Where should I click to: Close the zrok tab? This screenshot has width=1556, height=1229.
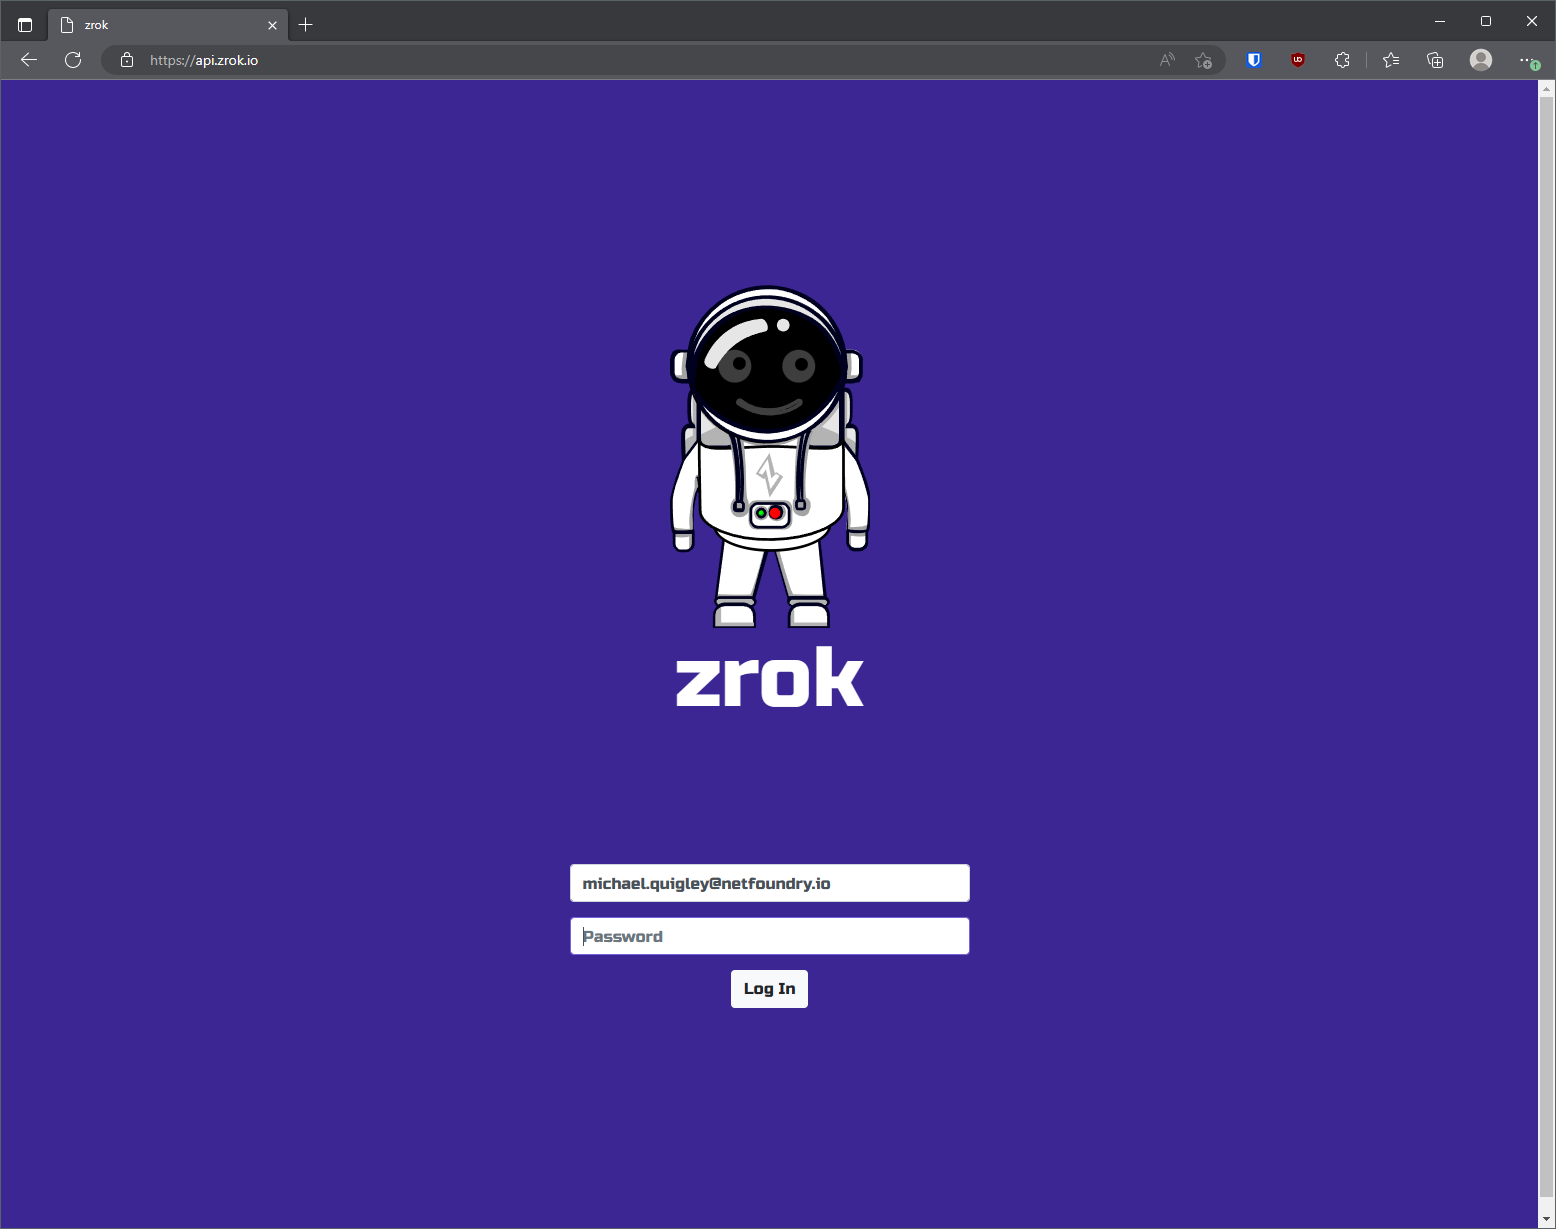272,25
